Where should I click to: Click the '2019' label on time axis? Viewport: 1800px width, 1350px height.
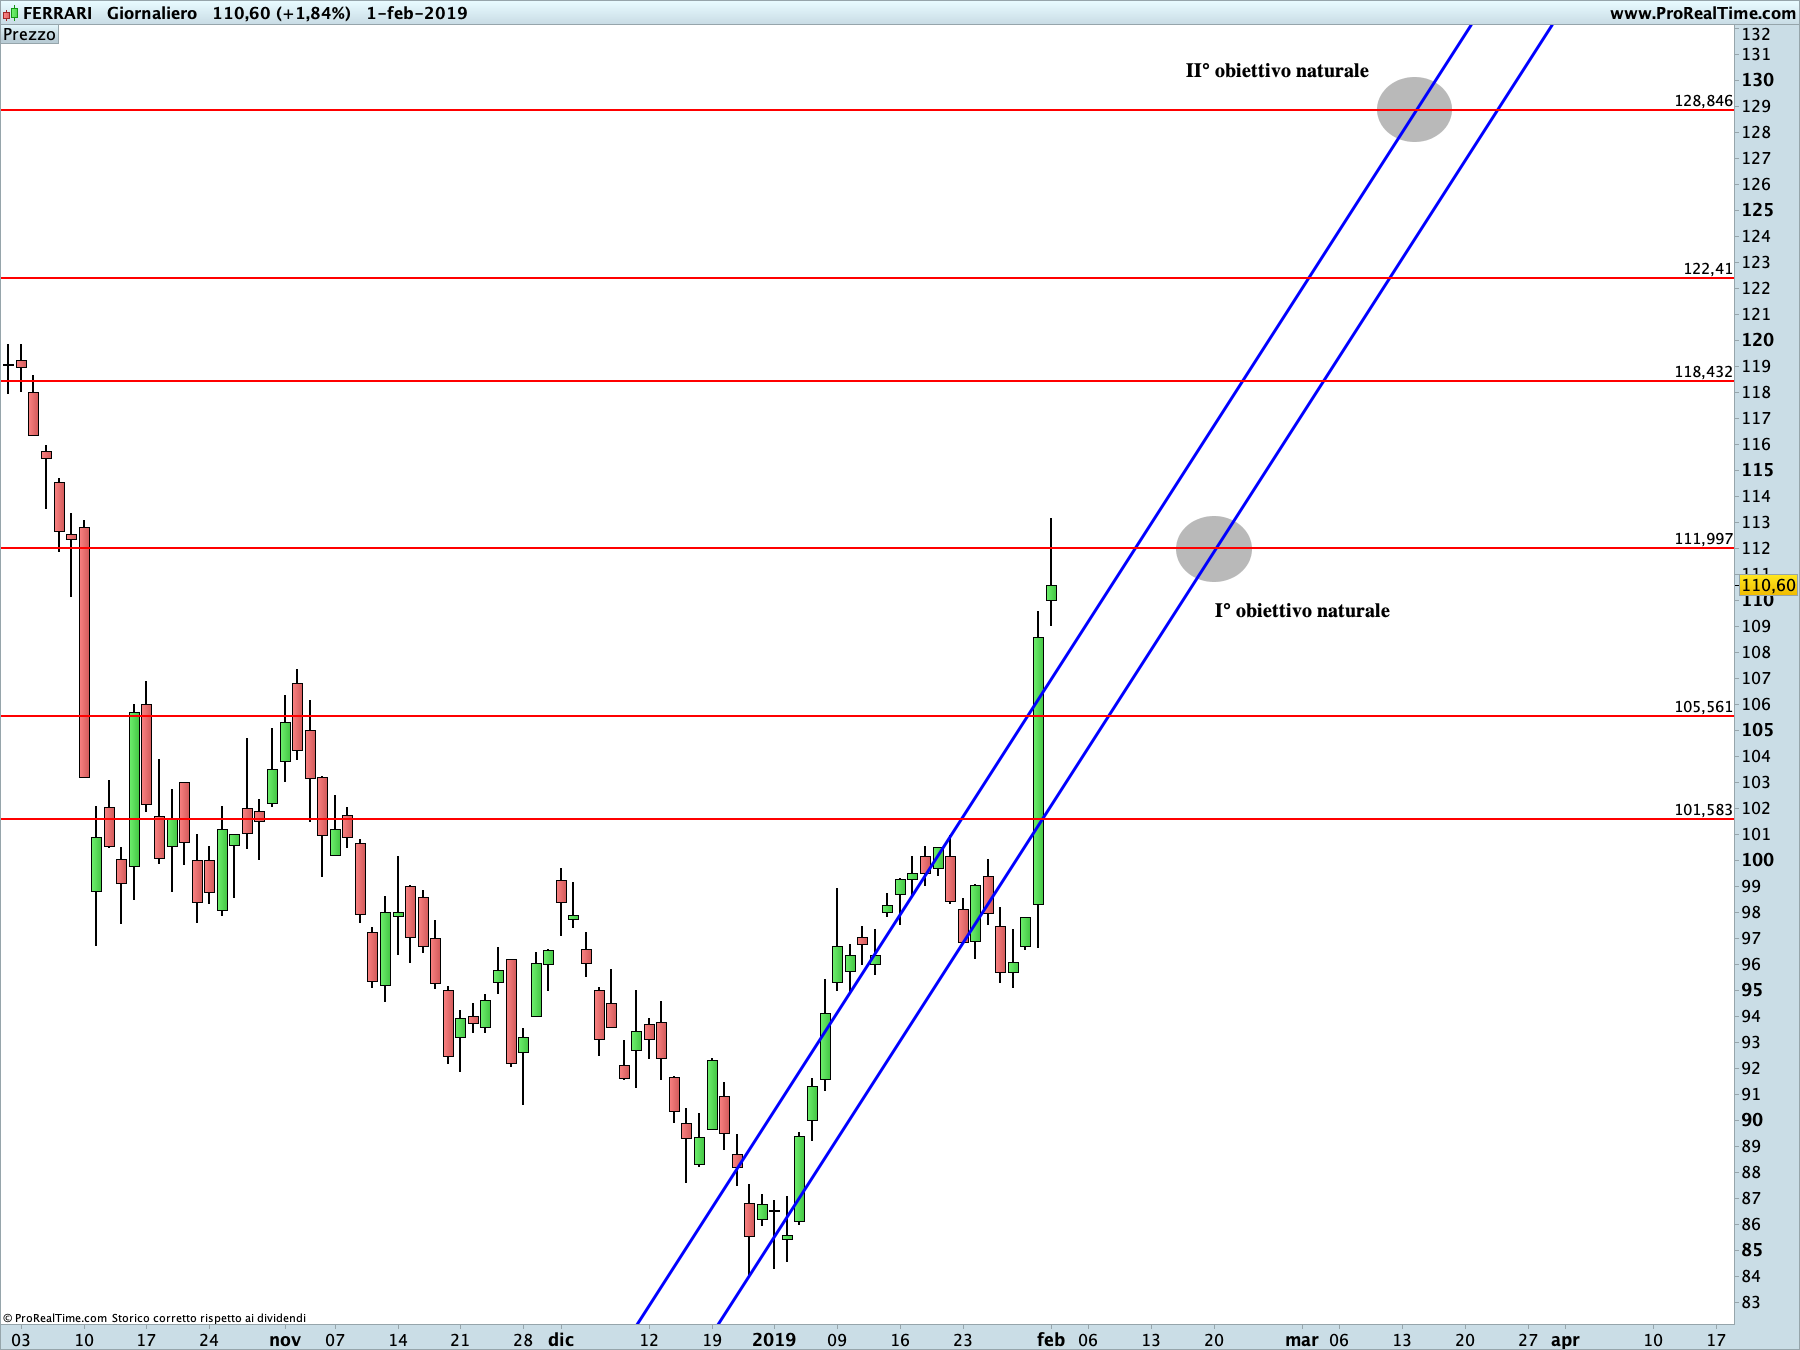pyautogui.click(x=774, y=1340)
